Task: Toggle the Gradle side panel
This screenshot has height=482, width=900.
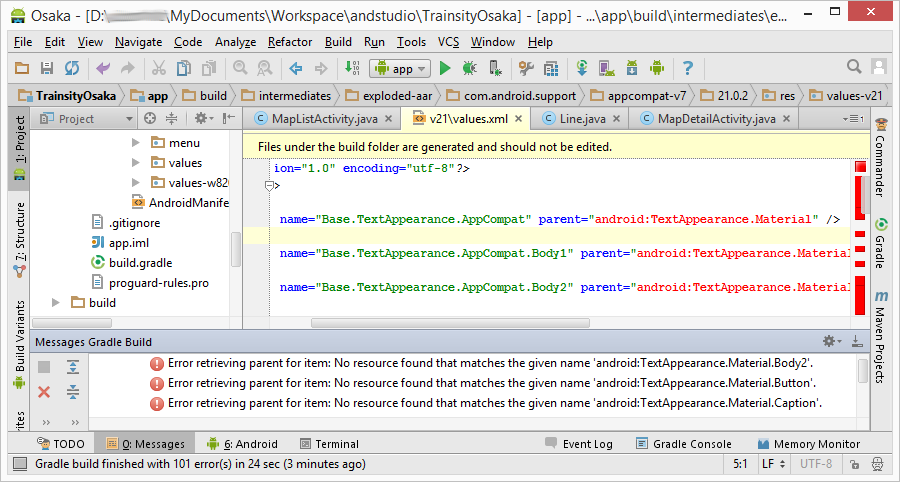Action: (880, 243)
